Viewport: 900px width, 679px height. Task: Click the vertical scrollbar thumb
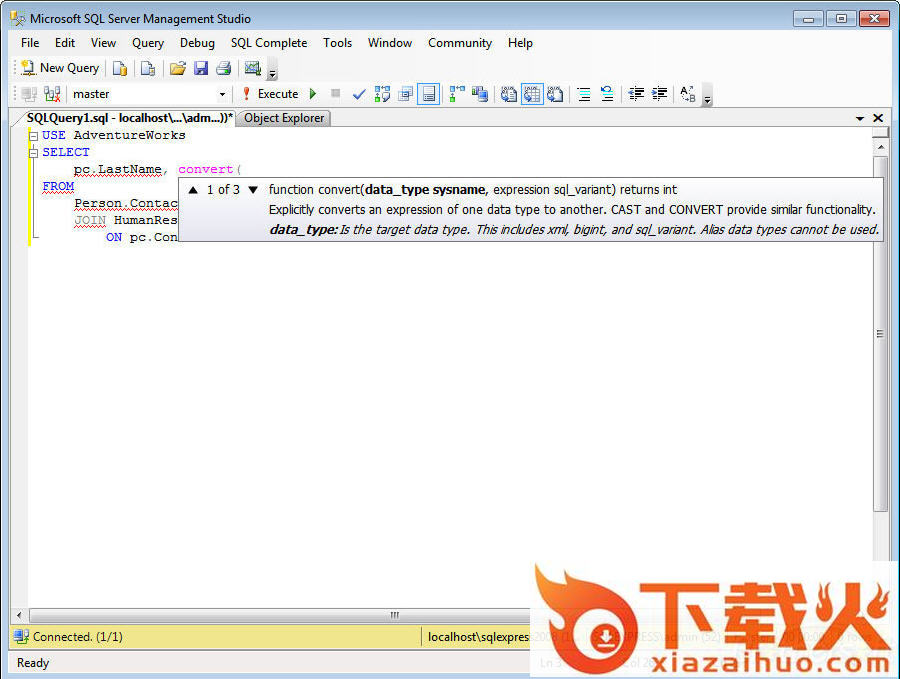[880, 333]
